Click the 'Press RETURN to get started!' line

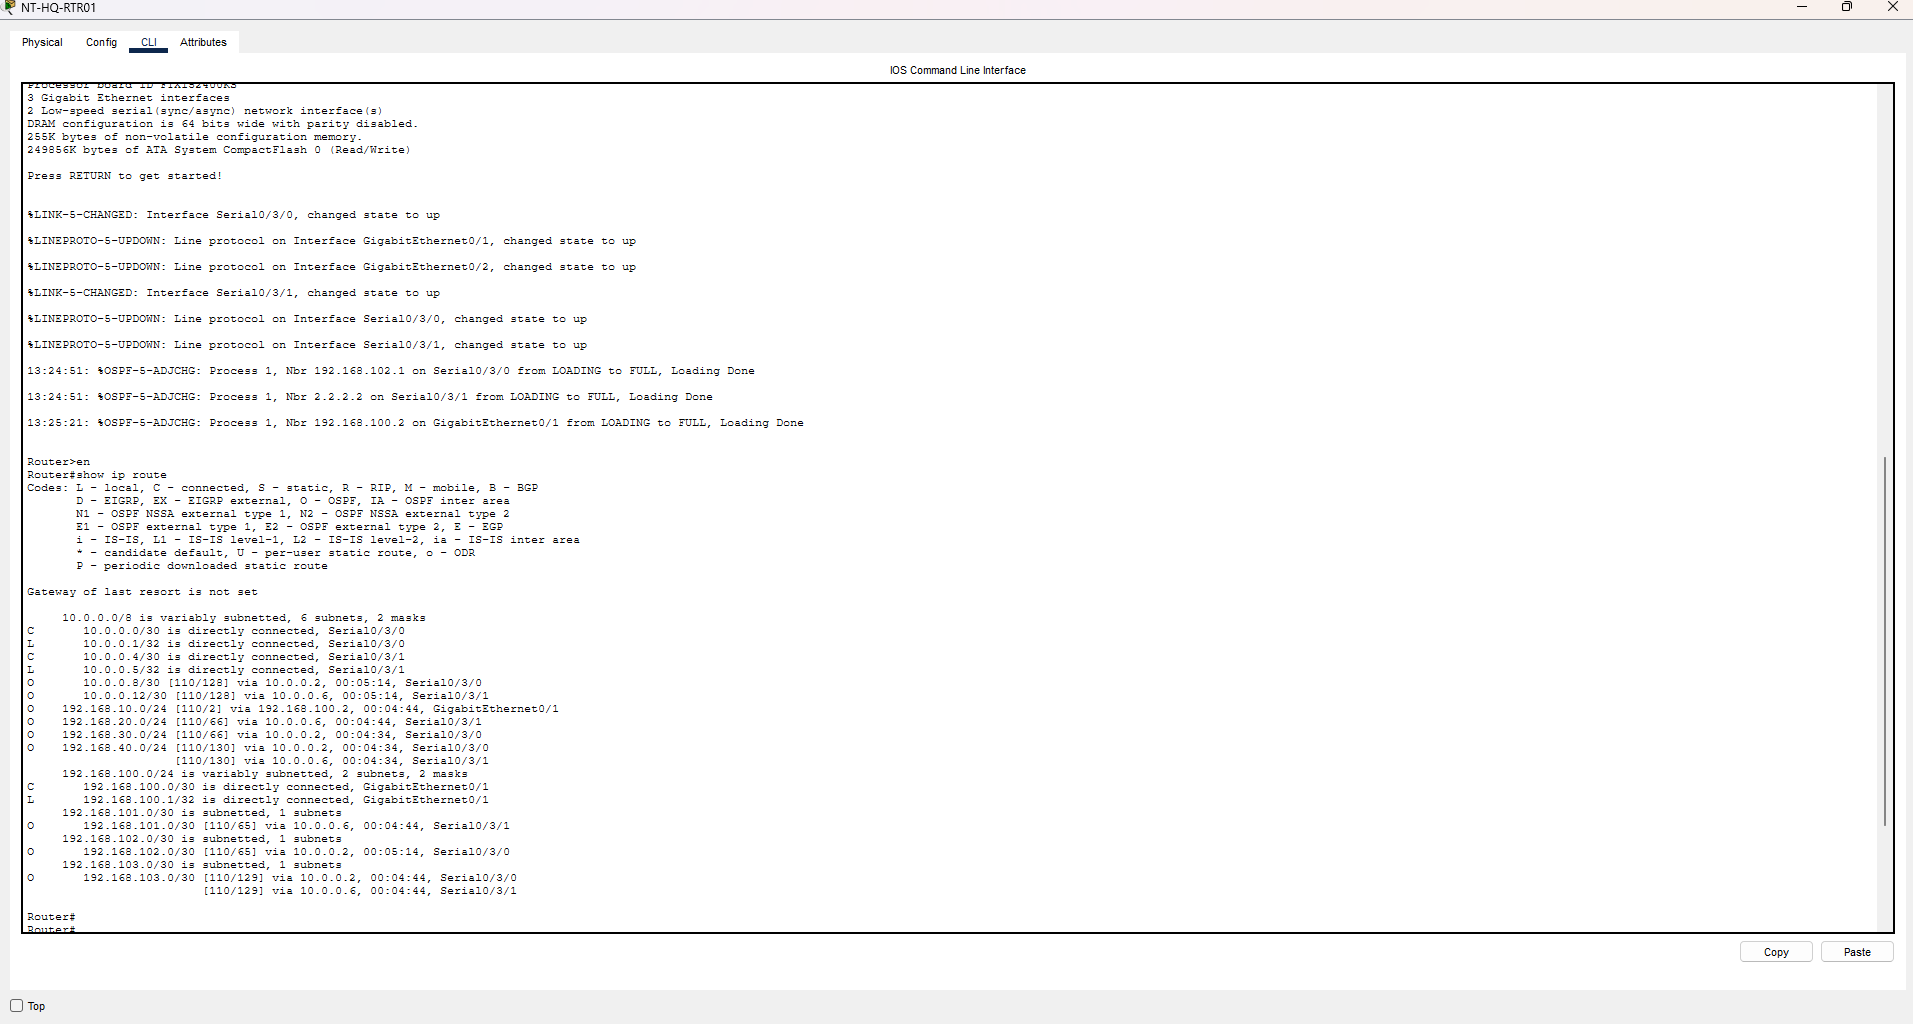click(x=125, y=176)
